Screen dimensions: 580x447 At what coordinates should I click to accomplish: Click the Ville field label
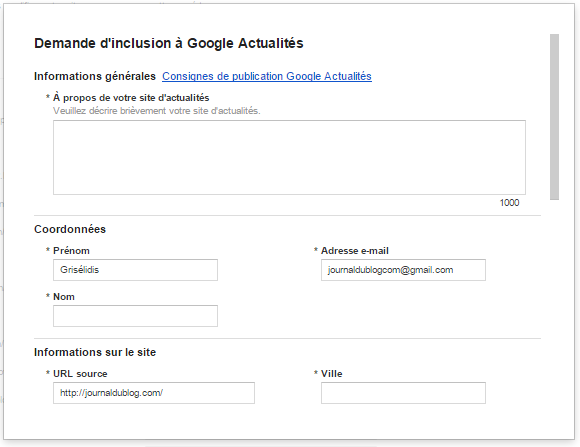pos(331,374)
